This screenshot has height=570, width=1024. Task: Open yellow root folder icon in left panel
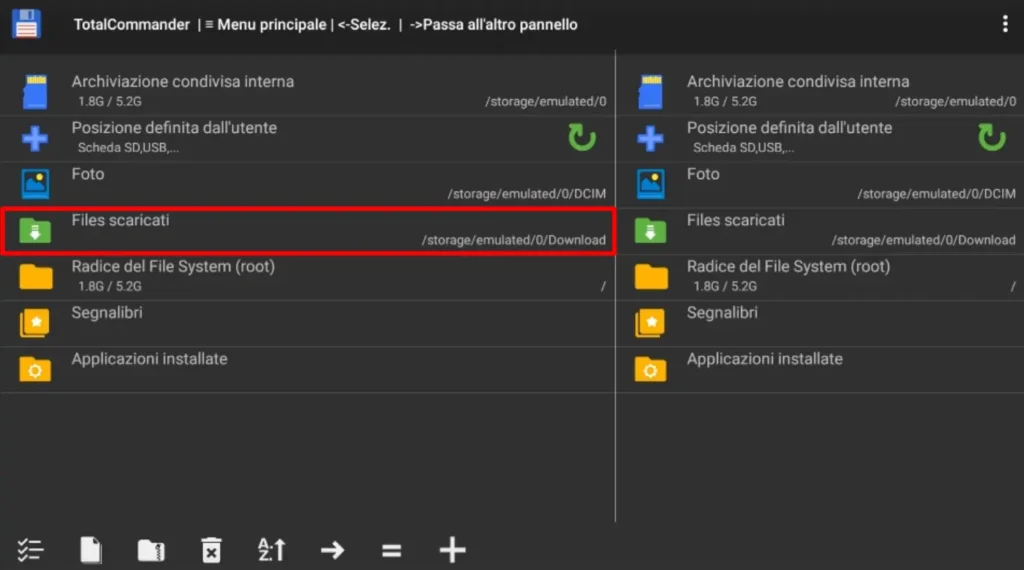click(x=35, y=276)
